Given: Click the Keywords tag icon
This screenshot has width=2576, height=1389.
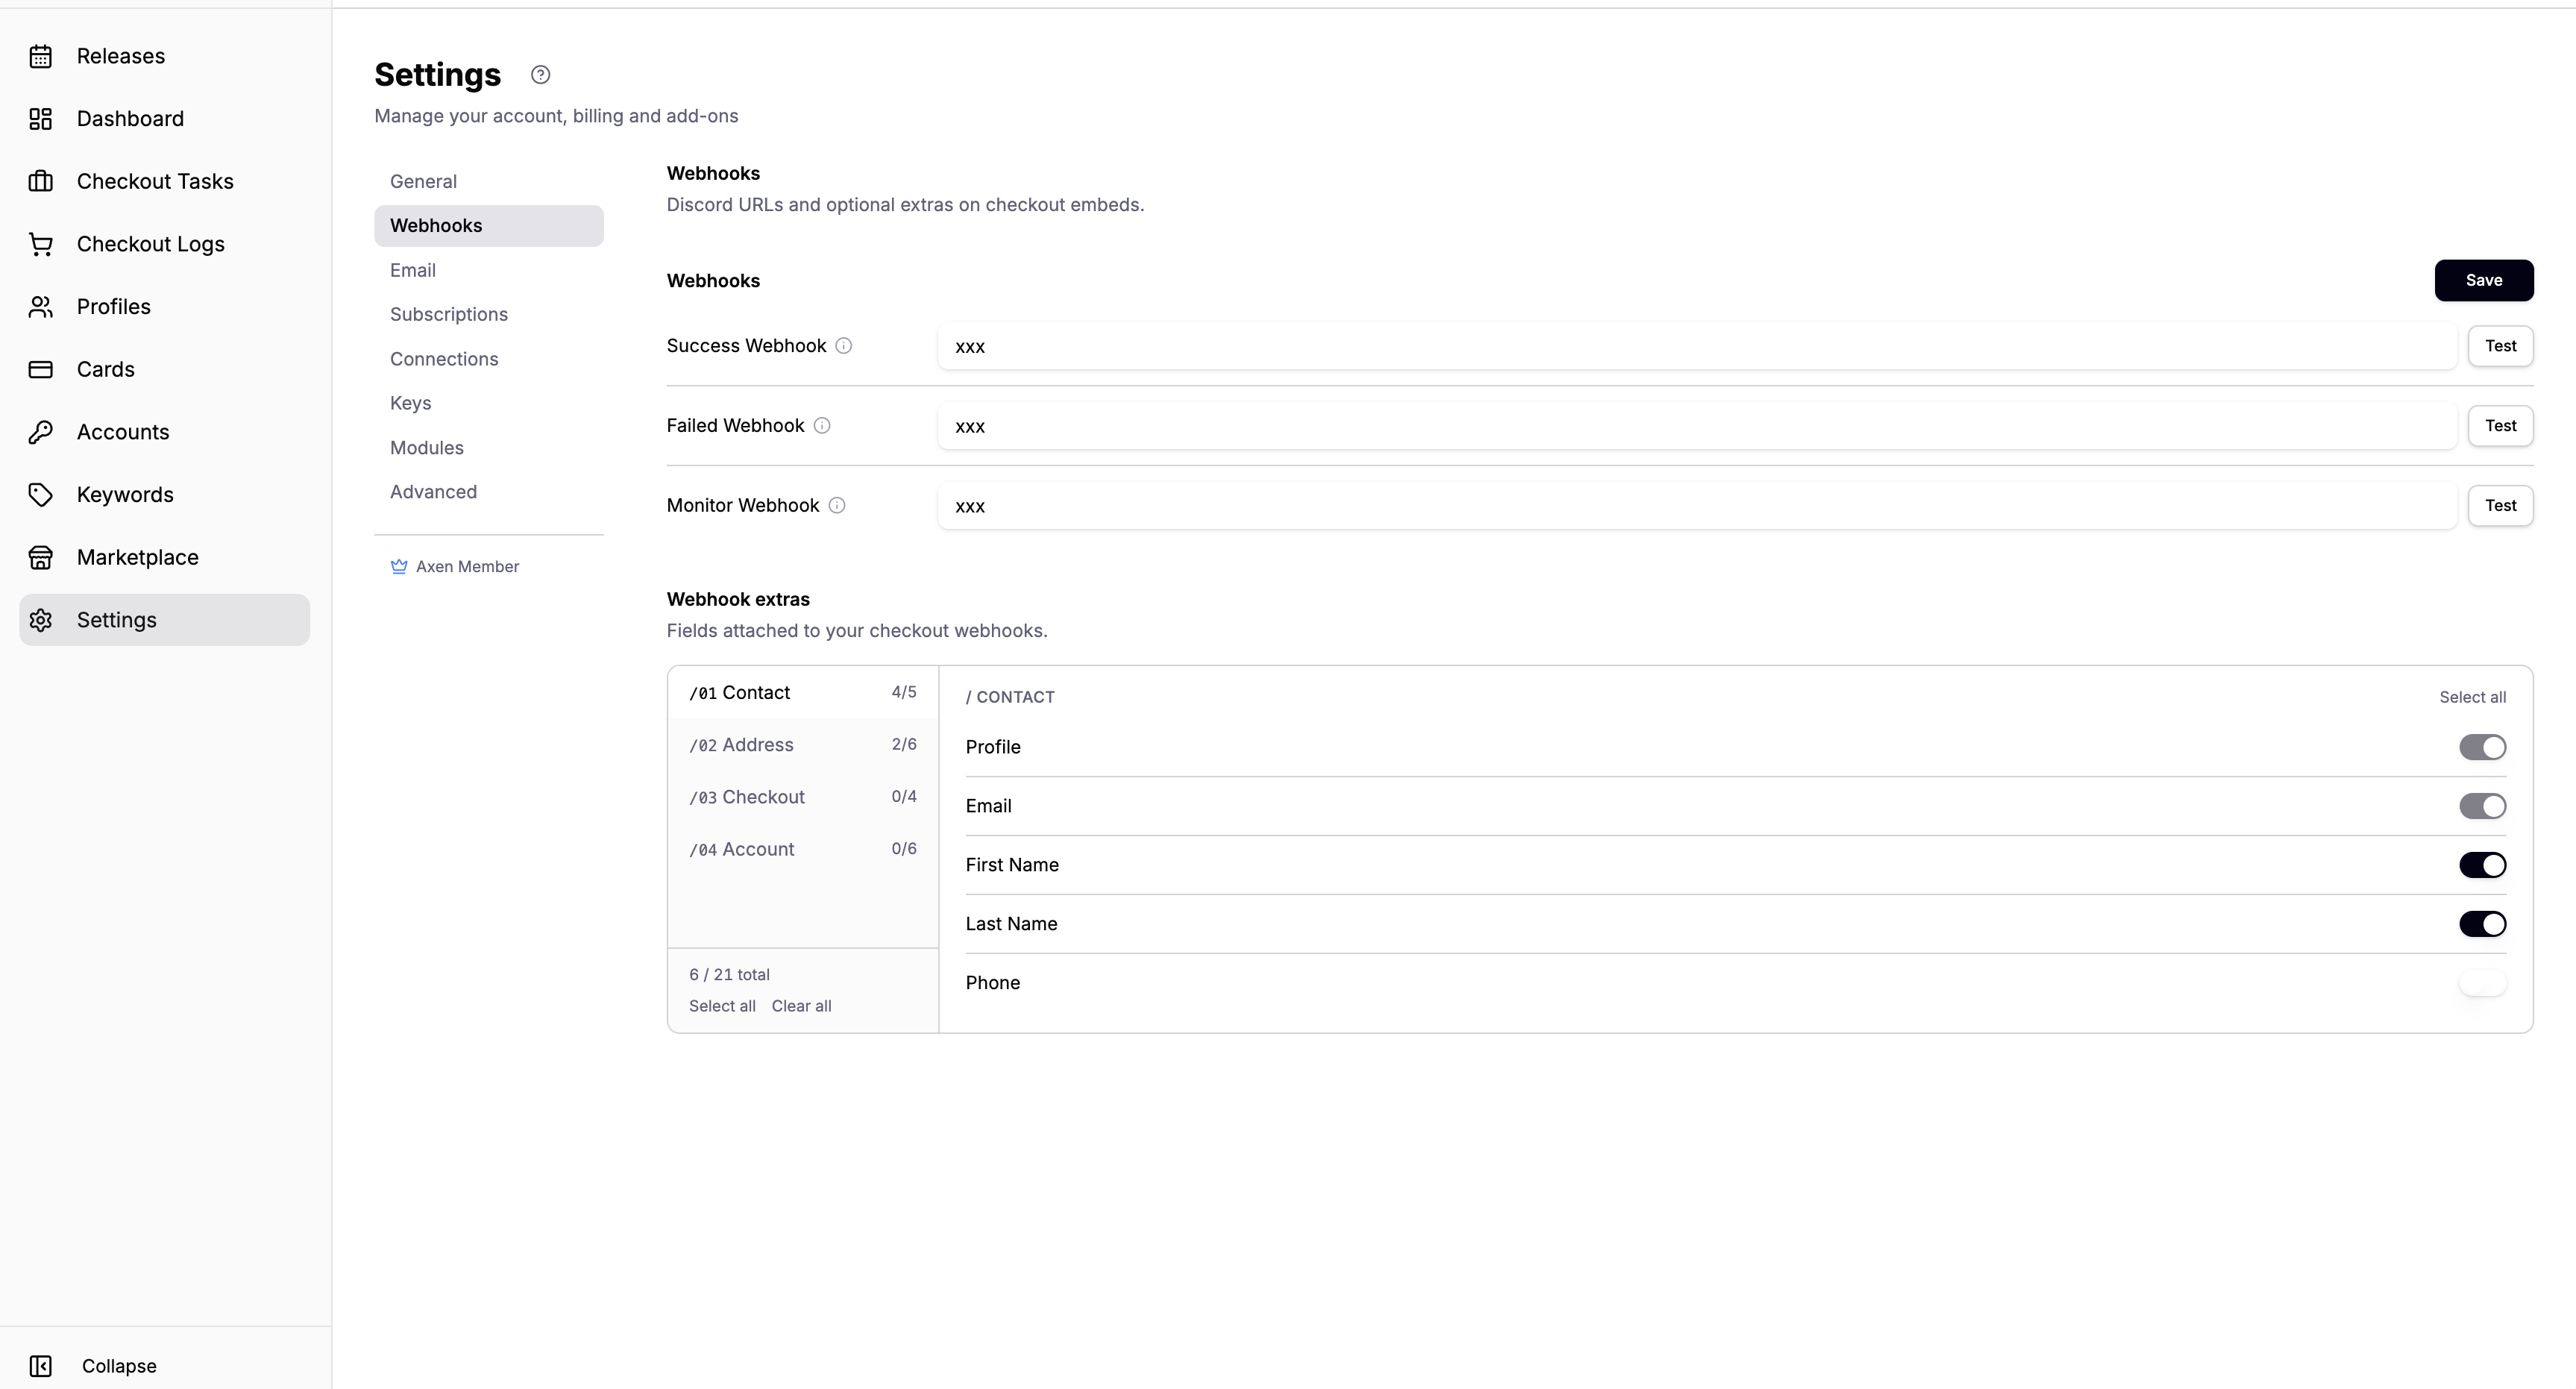Looking at the screenshot, I should coord(40,495).
